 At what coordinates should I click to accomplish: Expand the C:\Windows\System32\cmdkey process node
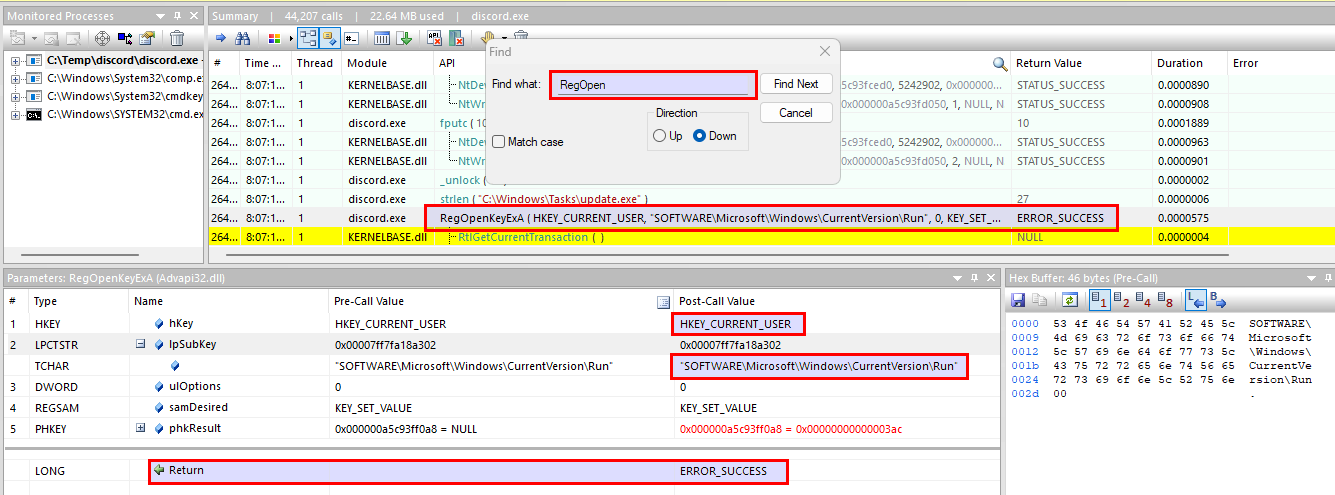pyautogui.click(x=16, y=97)
